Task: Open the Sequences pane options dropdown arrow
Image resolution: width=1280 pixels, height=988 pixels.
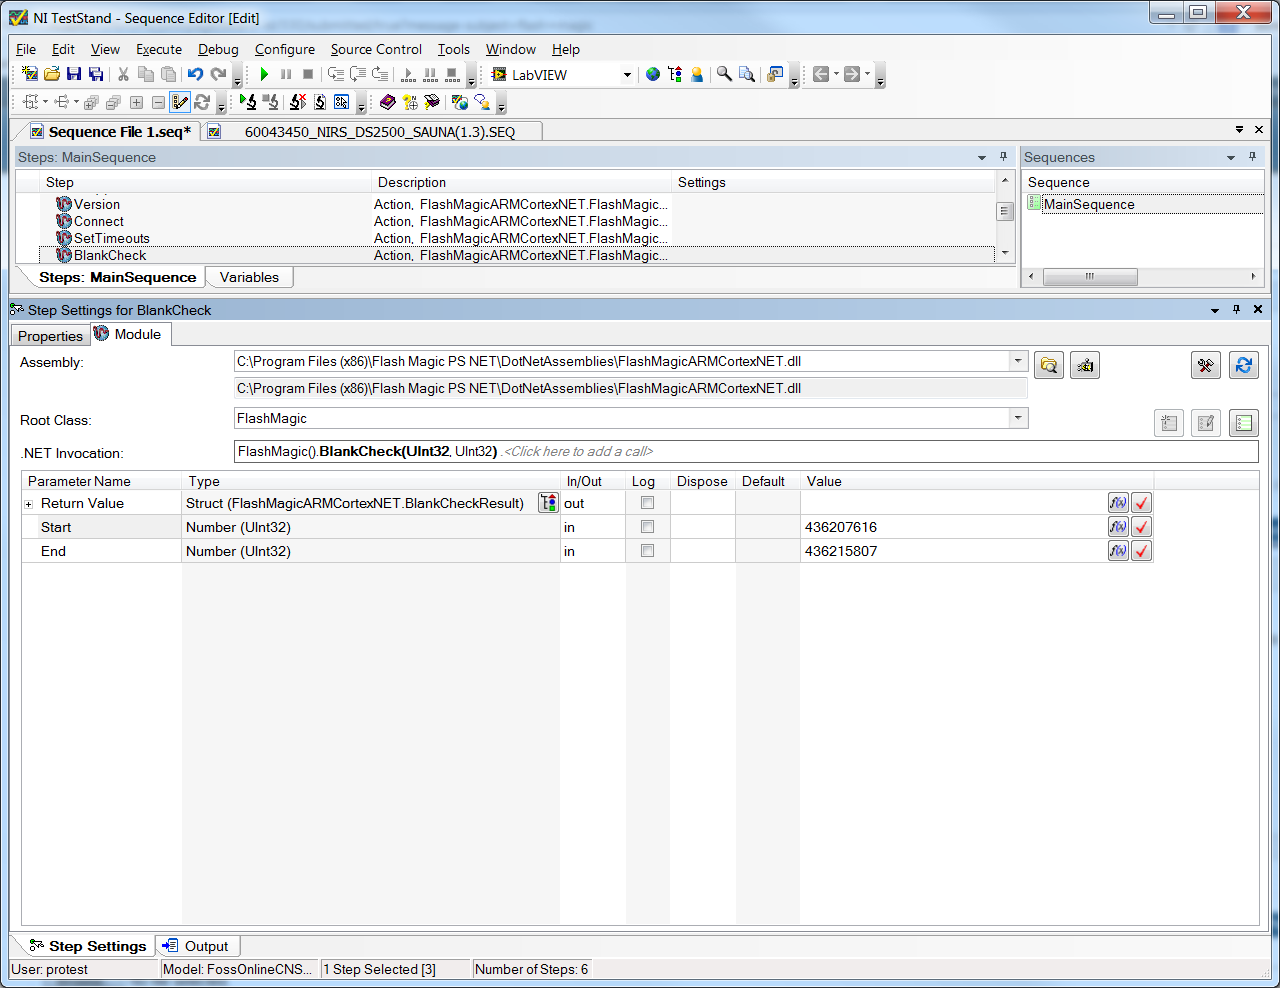Action: pyautogui.click(x=1231, y=158)
